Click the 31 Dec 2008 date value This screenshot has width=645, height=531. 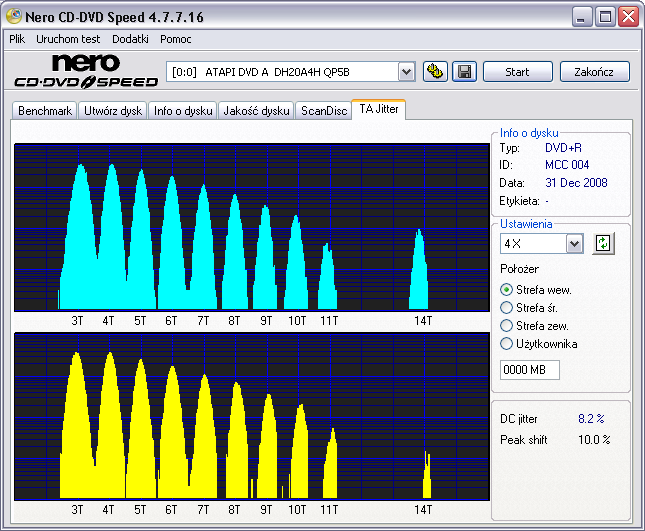[x=576, y=183]
